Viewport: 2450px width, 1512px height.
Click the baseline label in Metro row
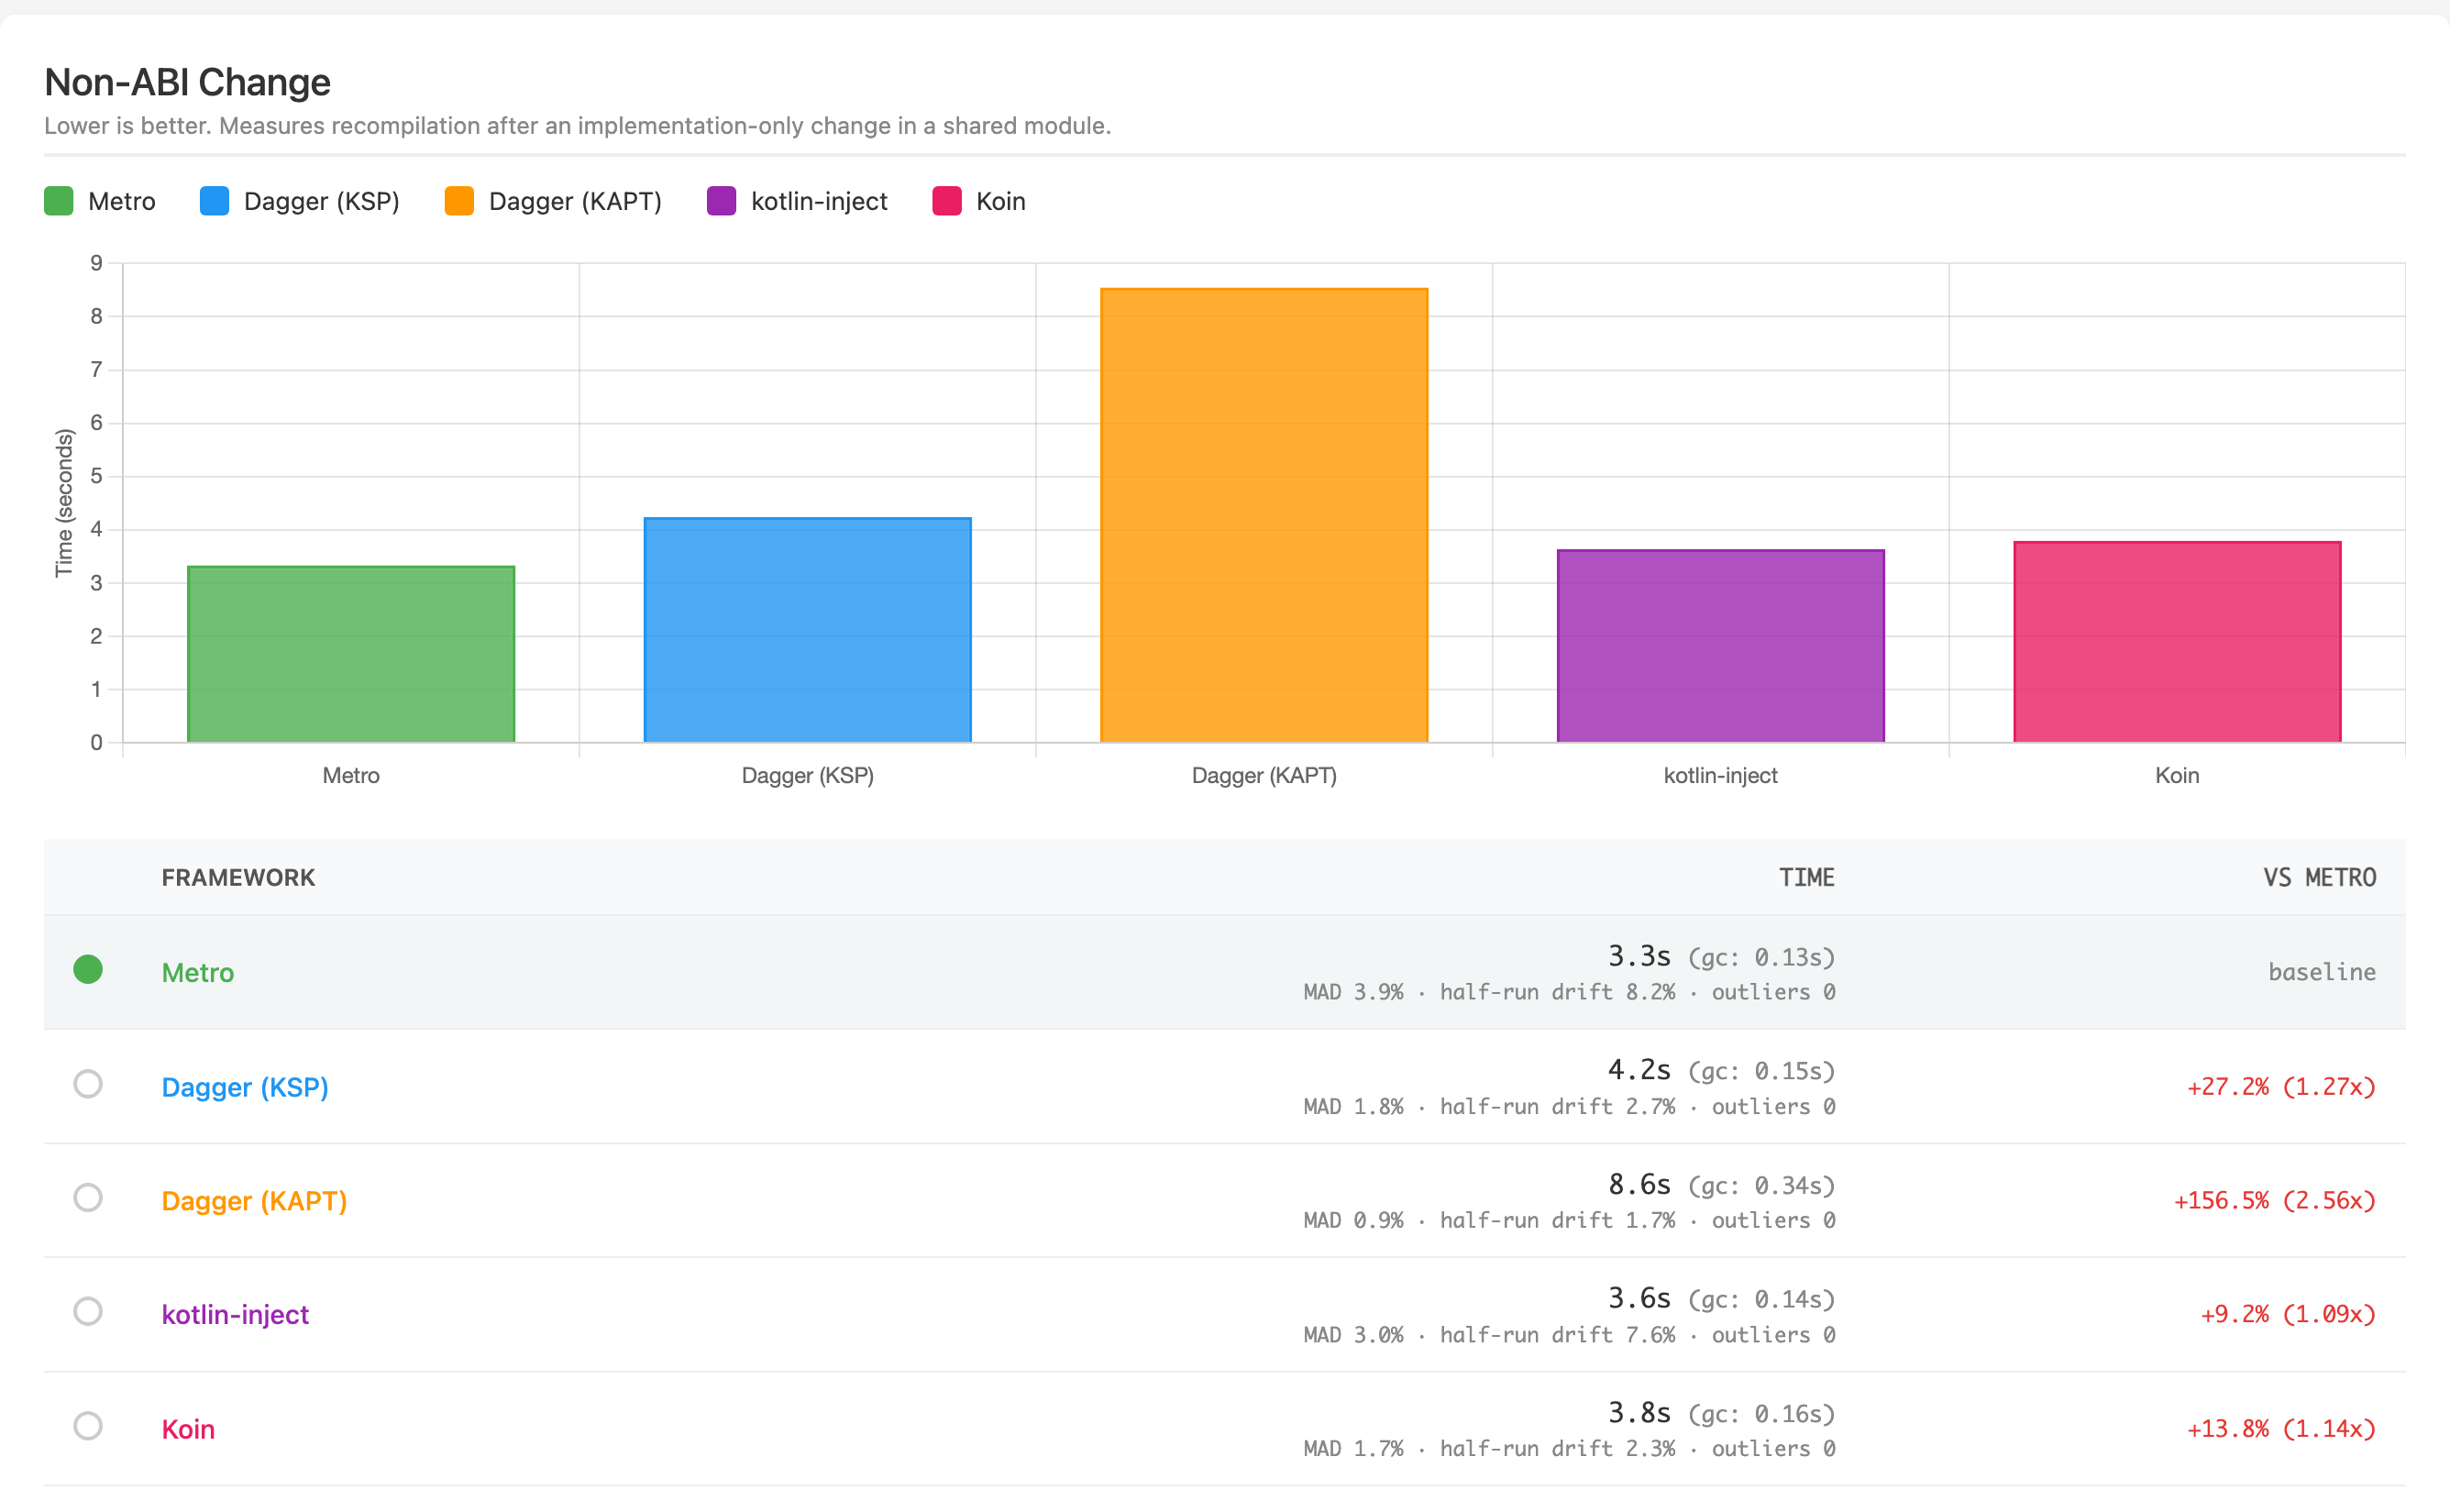[2321, 972]
